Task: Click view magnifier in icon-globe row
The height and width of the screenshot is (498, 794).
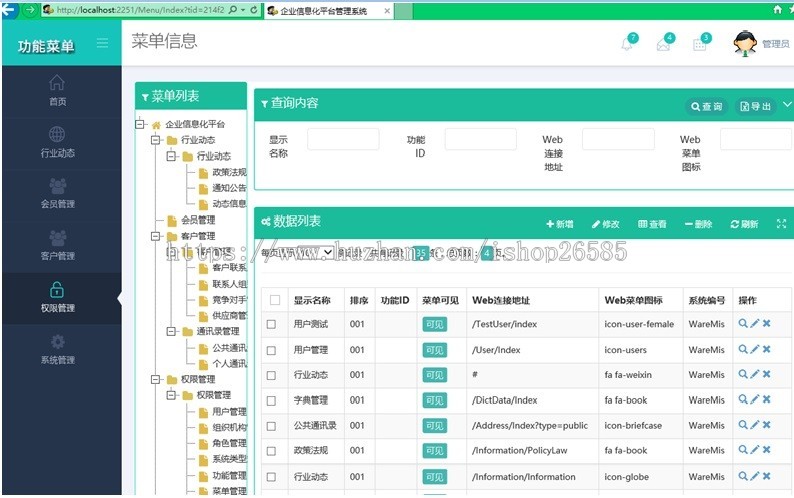Action: click(x=743, y=476)
